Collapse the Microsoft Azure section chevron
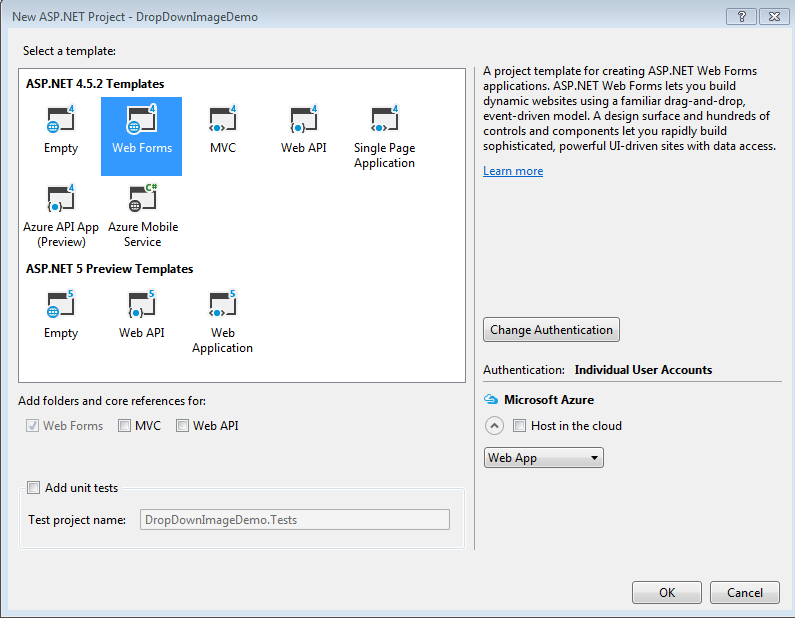 (x=494, y=425)
